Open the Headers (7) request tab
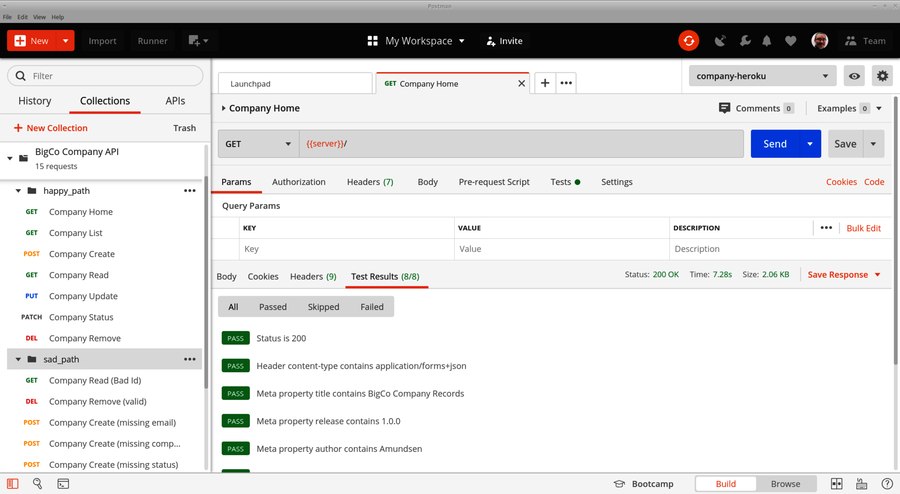Screen dimensions: 900x494 tap(370, 182)
